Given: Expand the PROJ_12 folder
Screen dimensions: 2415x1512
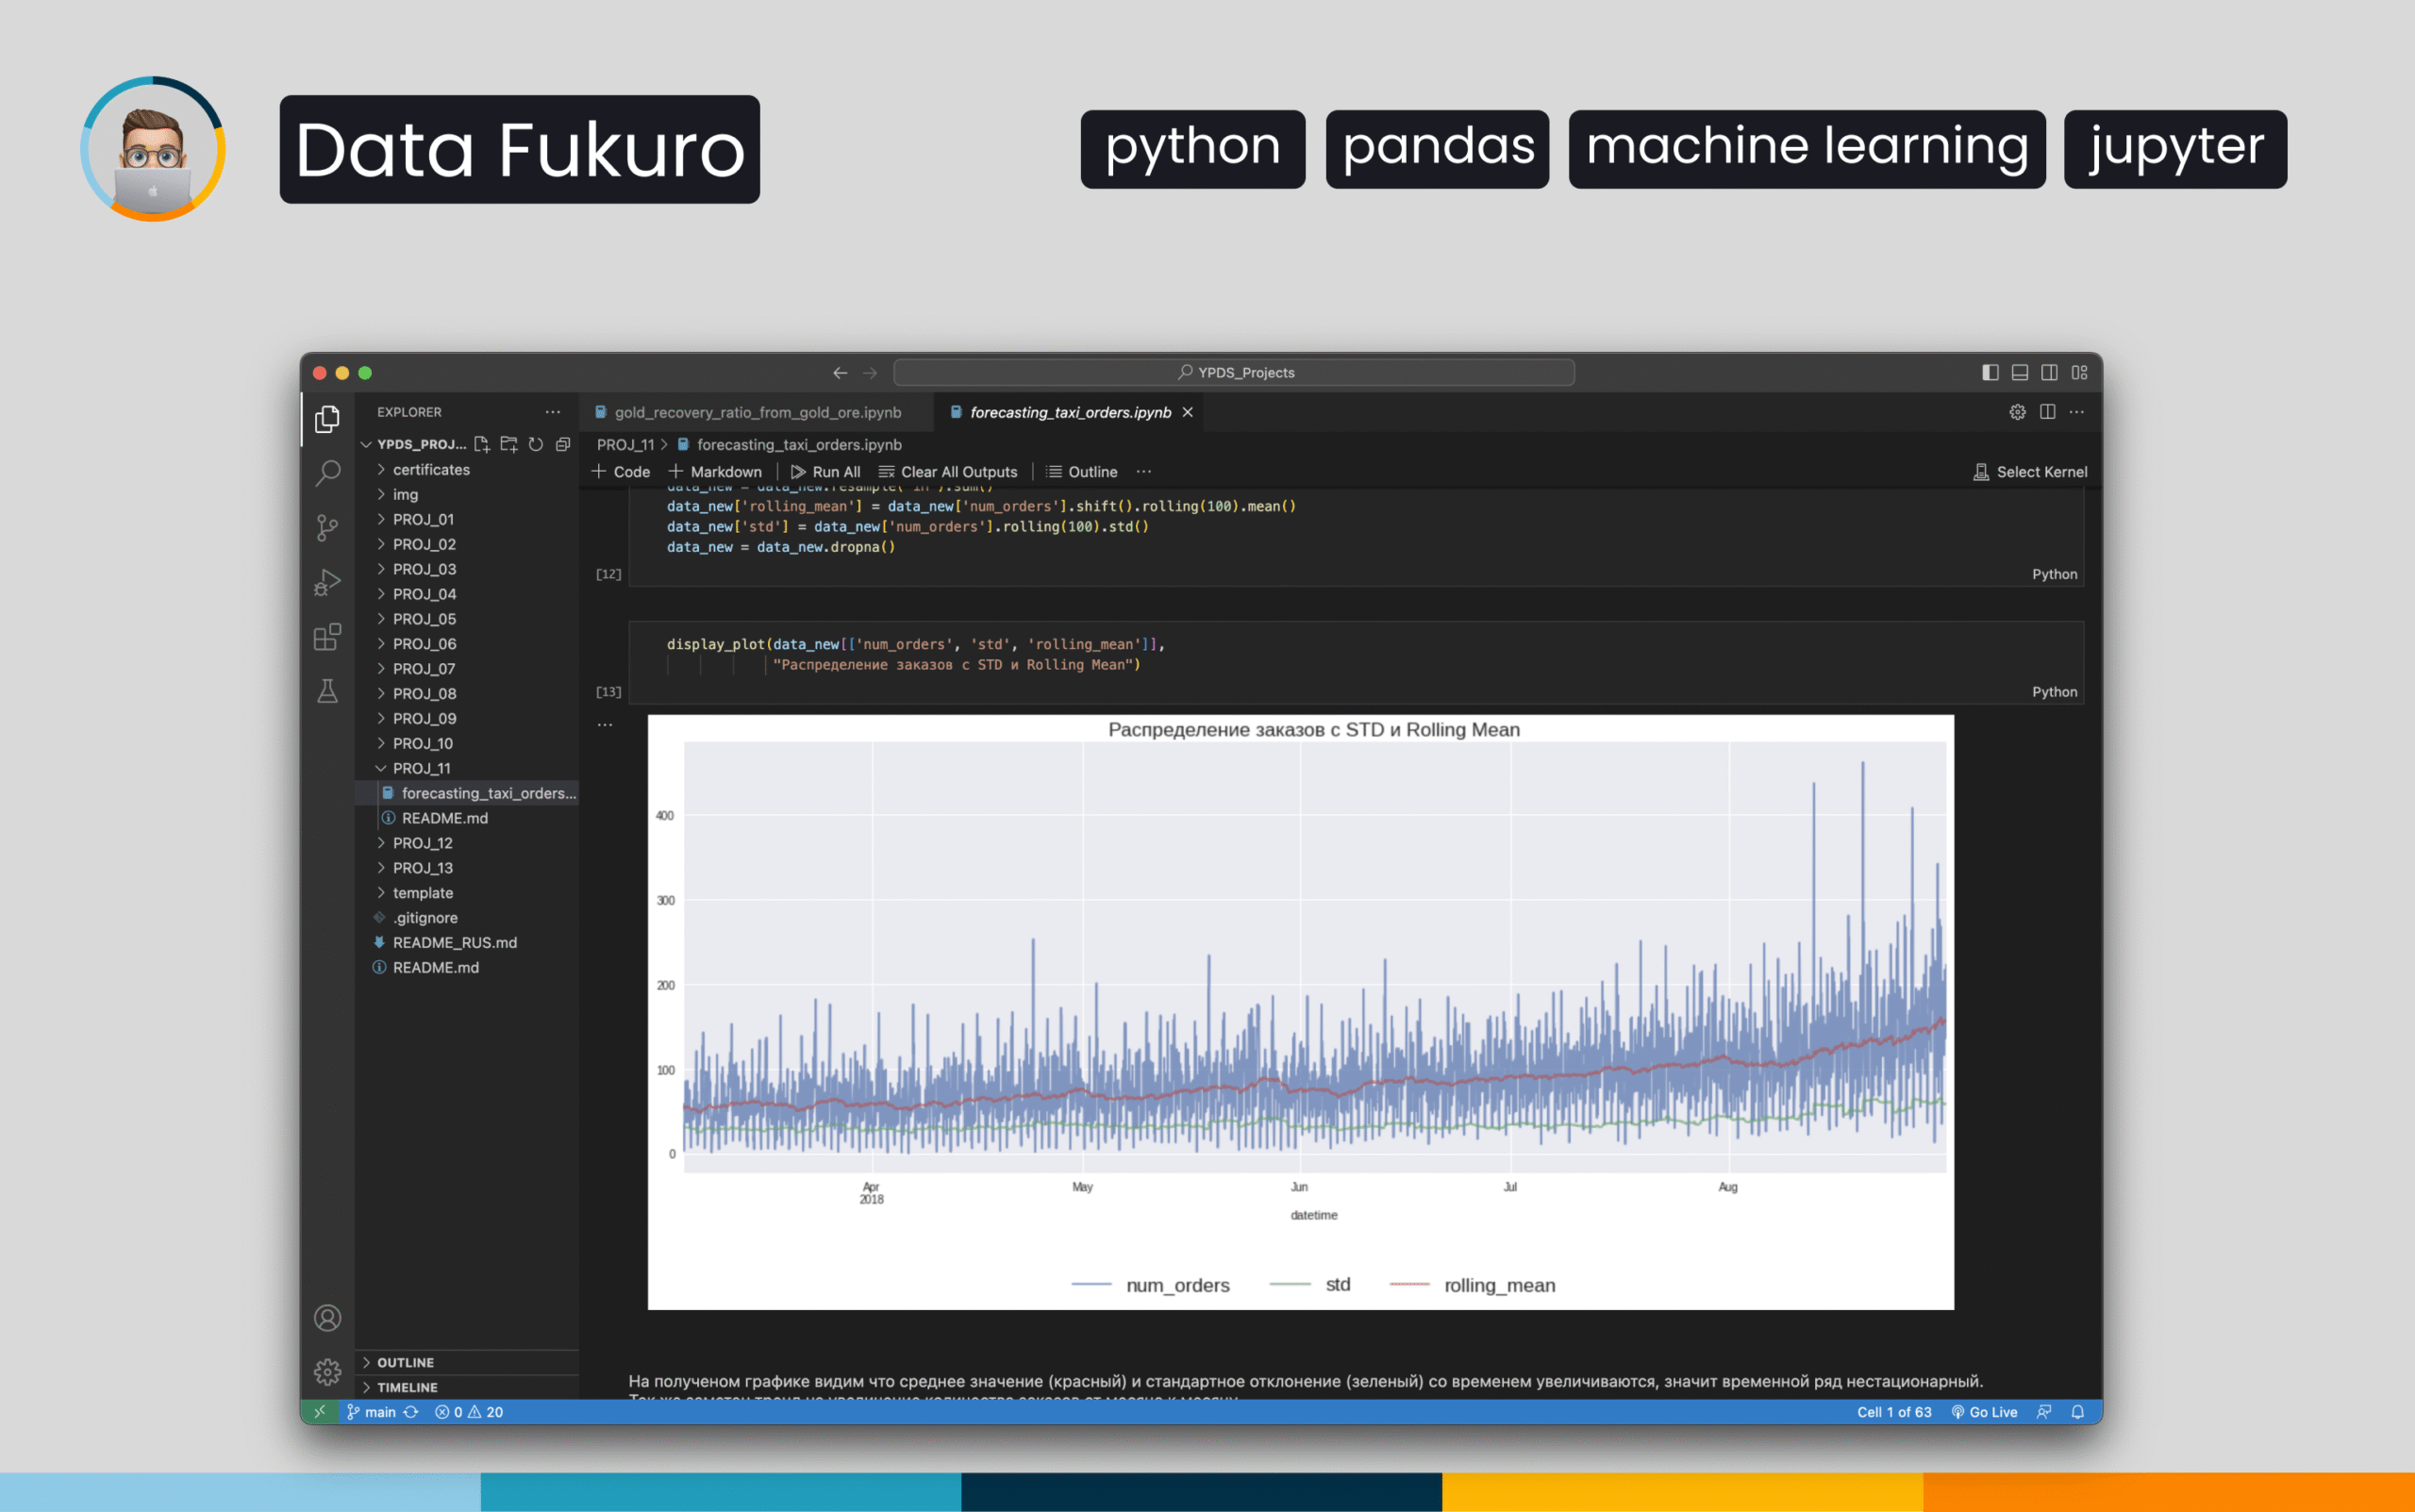Looking at the screenshot, I should coord(422,843).
